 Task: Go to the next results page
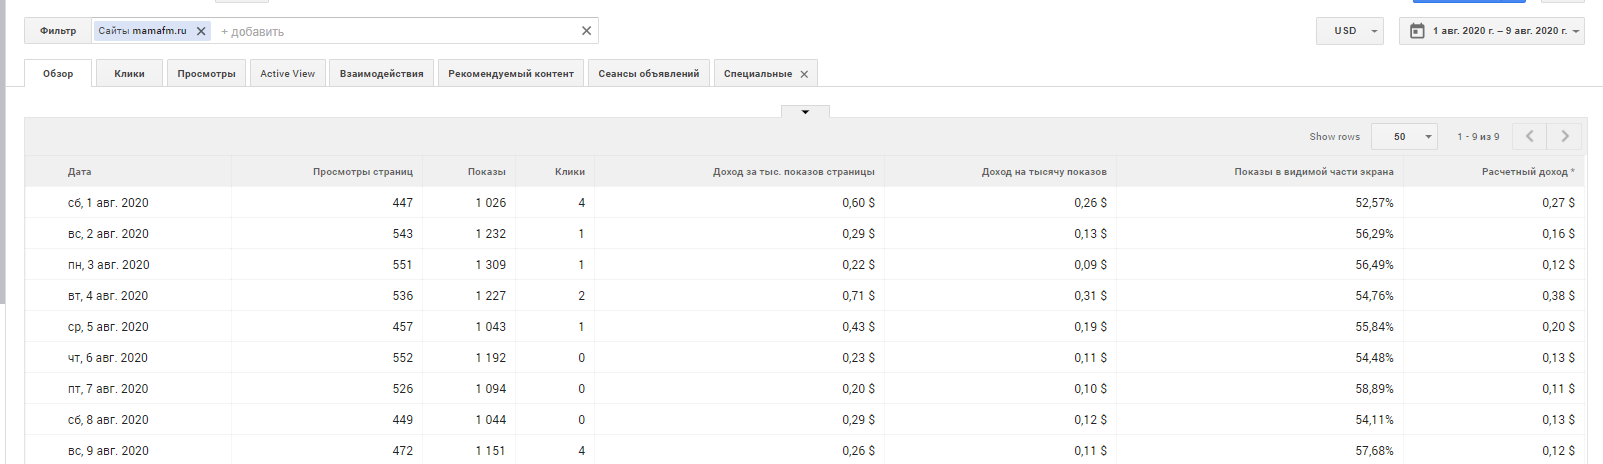pos(1565,136)
